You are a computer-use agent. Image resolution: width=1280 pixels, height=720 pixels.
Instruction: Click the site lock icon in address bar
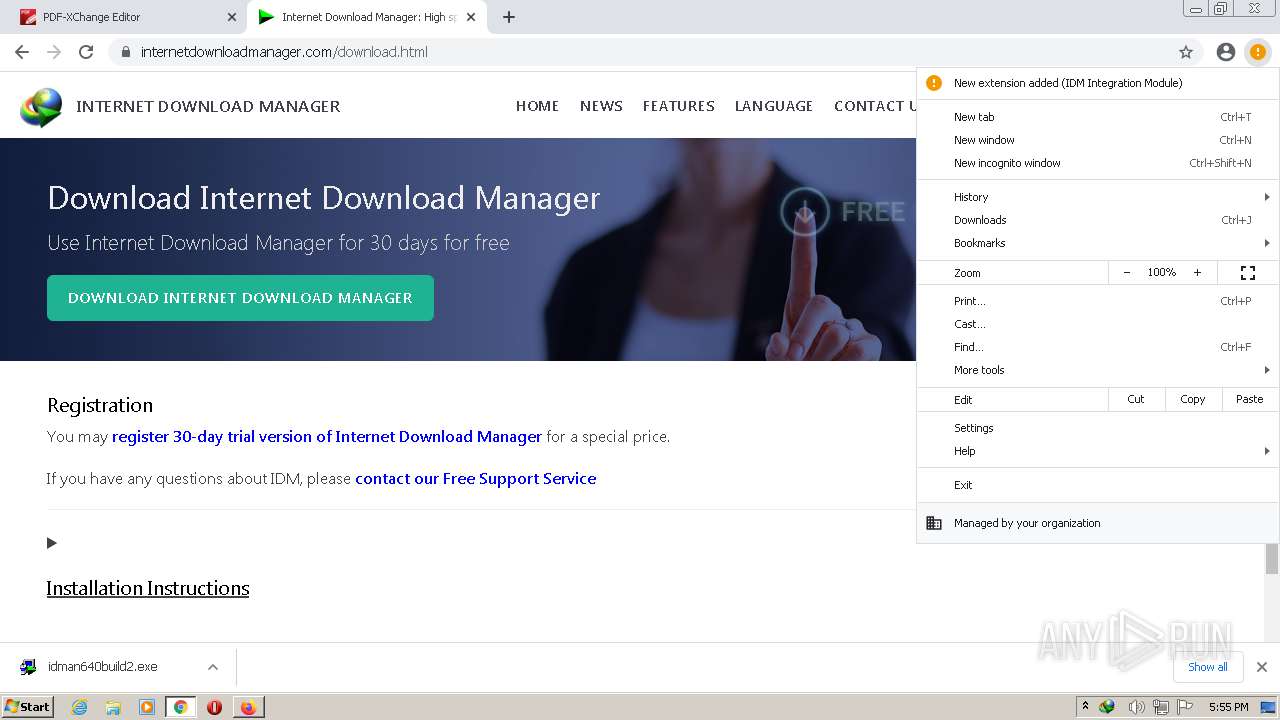[x=125, y=52]
